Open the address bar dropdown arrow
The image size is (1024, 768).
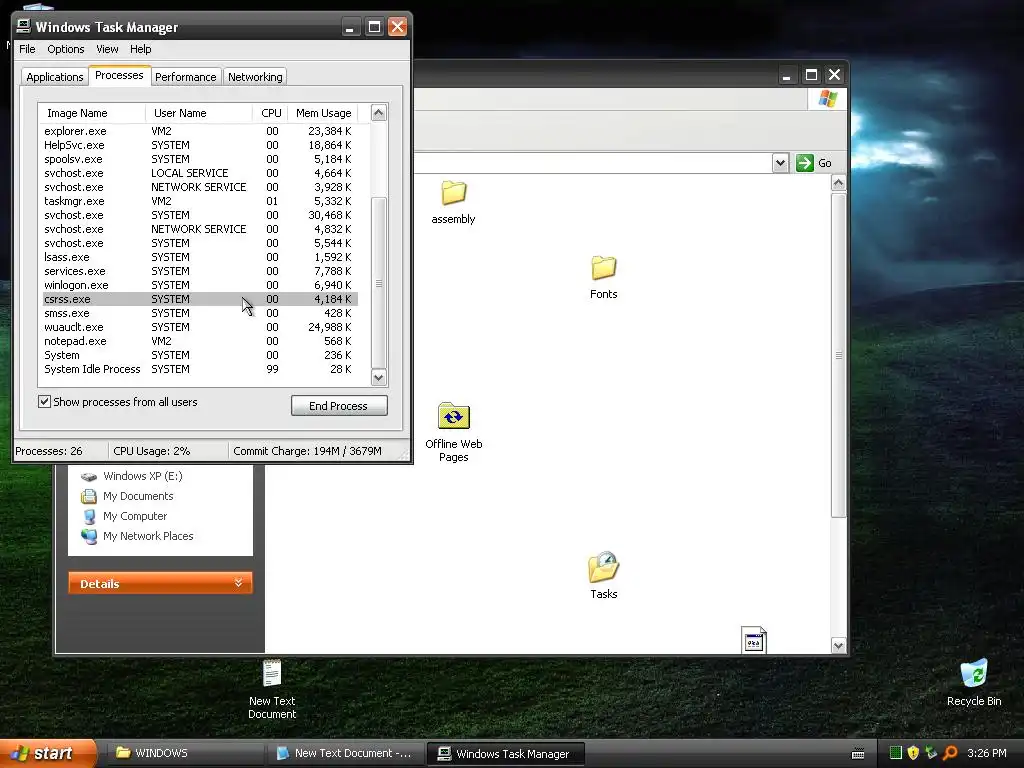pyautogui.click(x=780, y=163)
